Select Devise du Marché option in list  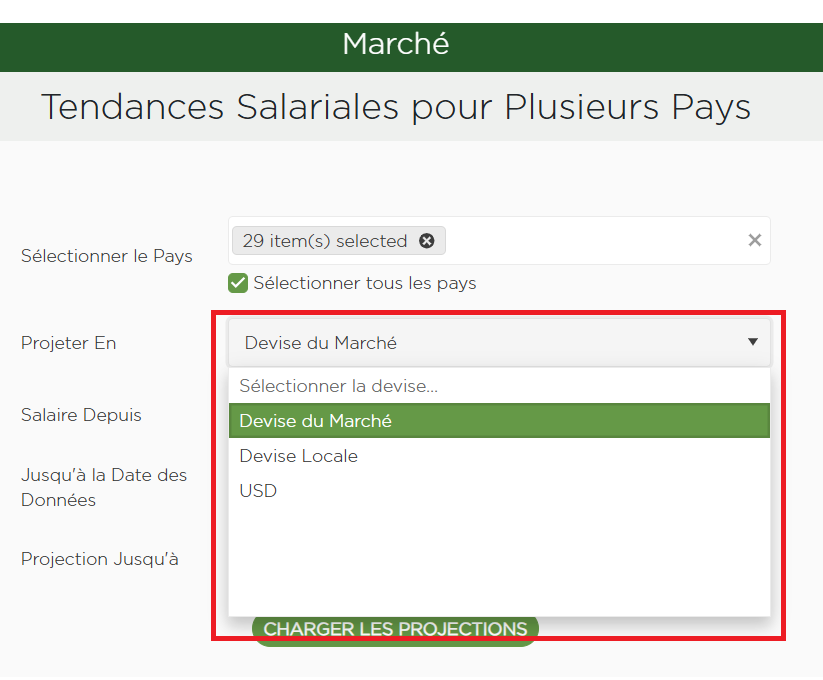(x=499, y=421)
